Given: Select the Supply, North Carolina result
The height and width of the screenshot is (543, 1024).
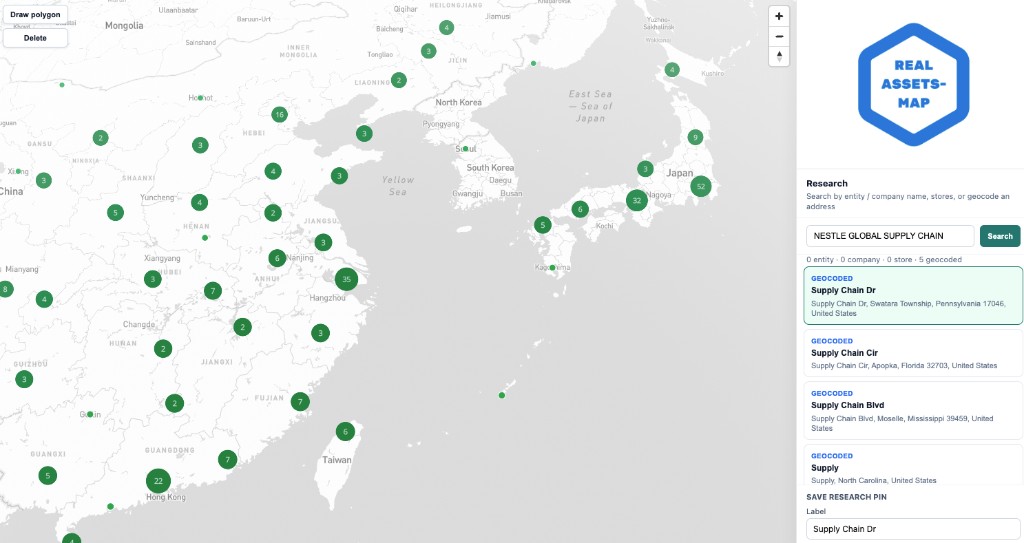Looking at the screenshot, I should click(x=913, y=465).
